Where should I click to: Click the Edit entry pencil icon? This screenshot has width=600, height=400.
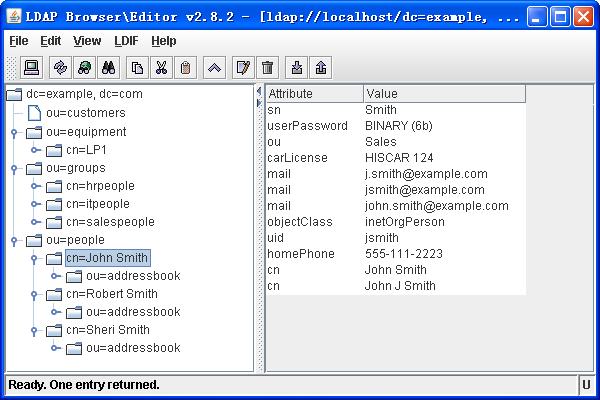coord(242,68)
